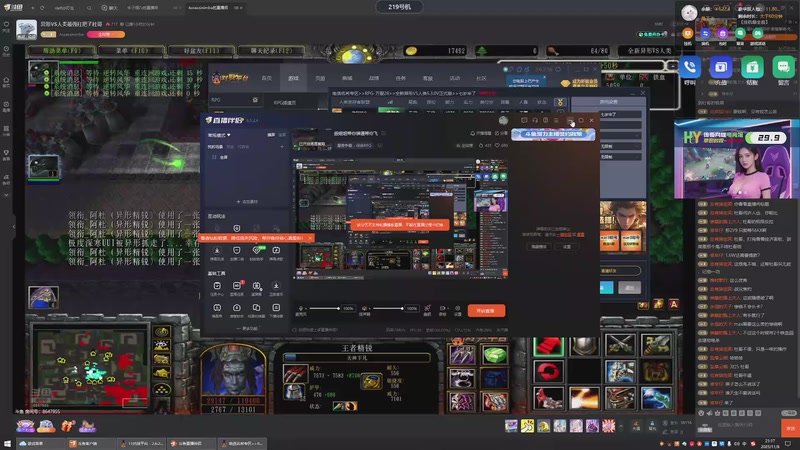The image size is (800, 450).
Task: Open the hamburger menu in live companion title bar
Action: (x=556, y=120)
